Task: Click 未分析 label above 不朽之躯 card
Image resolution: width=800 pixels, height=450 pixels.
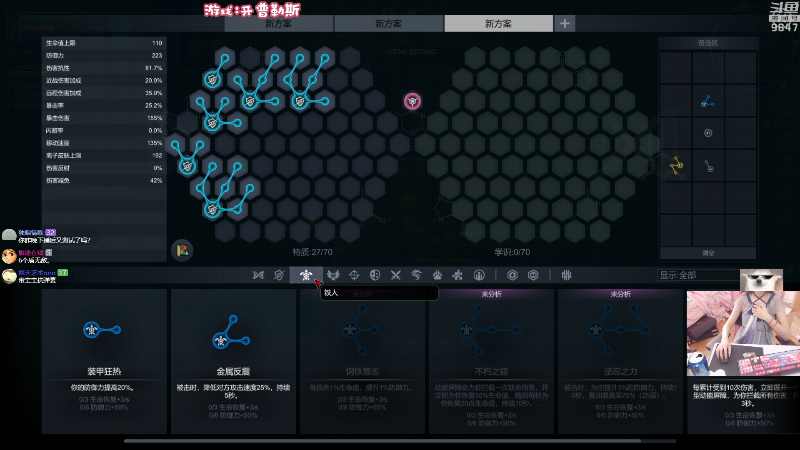Action: click(x=491, y=294)
